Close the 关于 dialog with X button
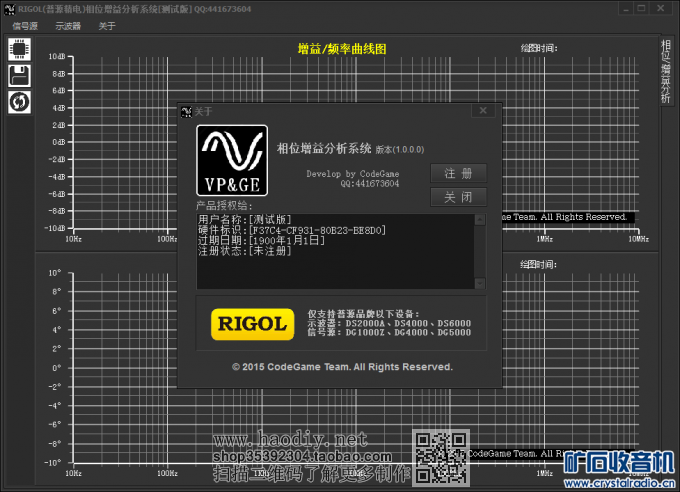This screenshot has height=492, width=680. [482, 111]
